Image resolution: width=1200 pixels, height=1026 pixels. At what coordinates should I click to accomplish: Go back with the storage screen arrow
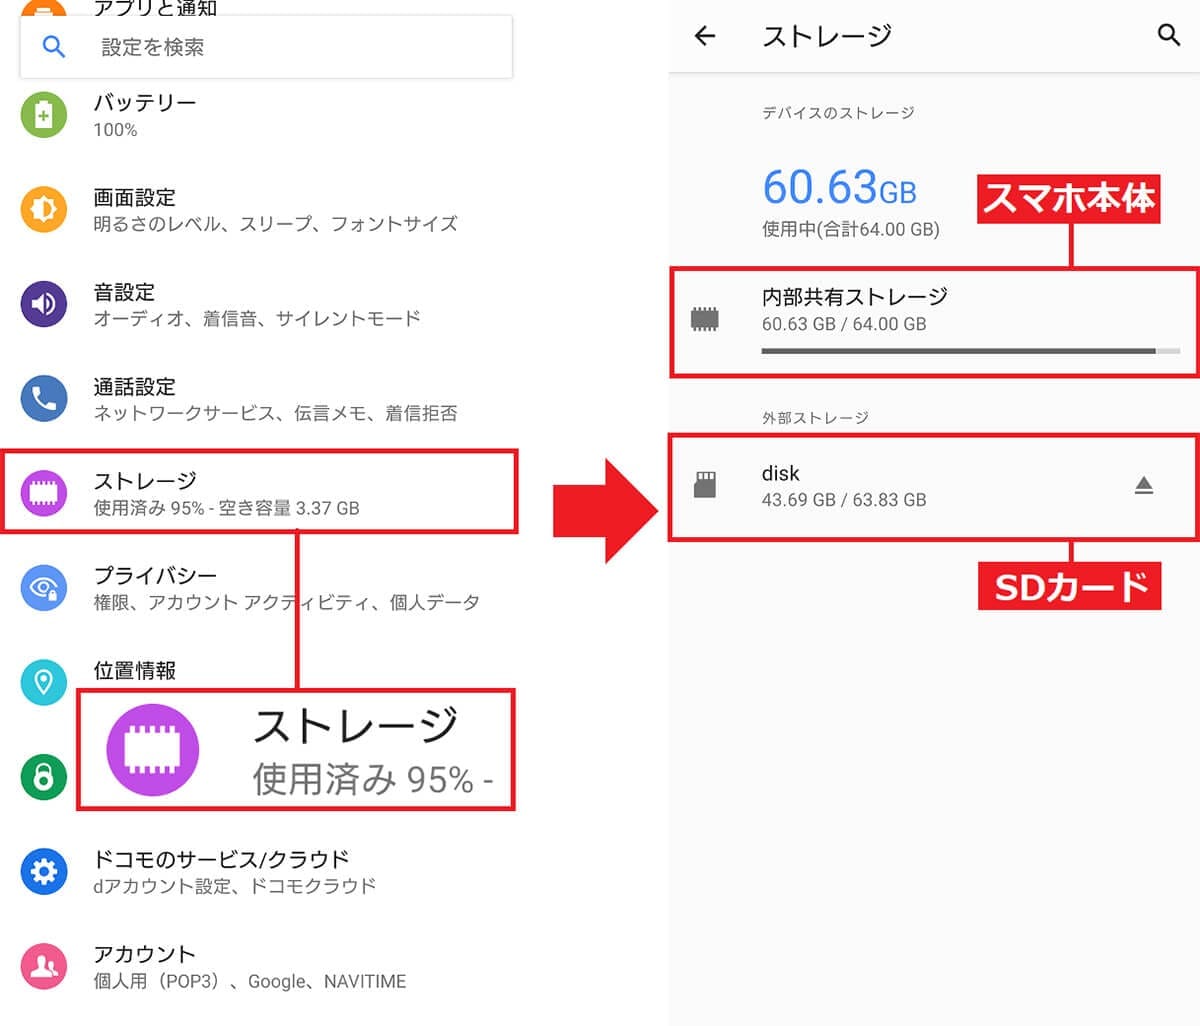click(x=705, y=36)
